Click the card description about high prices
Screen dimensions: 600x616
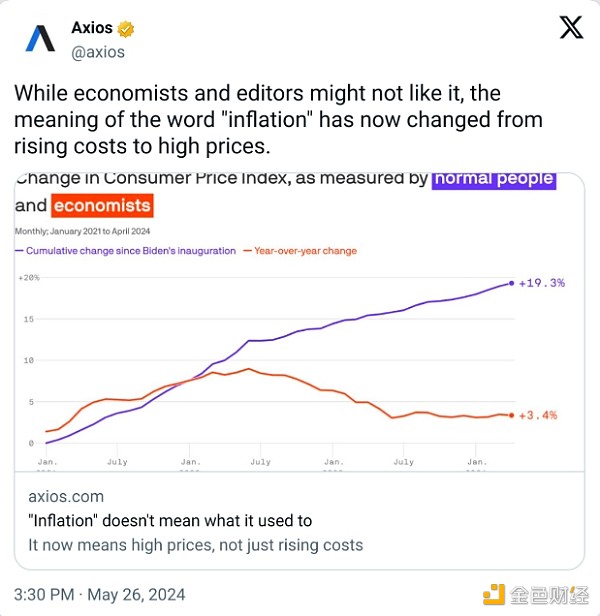(x=196, y=545)
